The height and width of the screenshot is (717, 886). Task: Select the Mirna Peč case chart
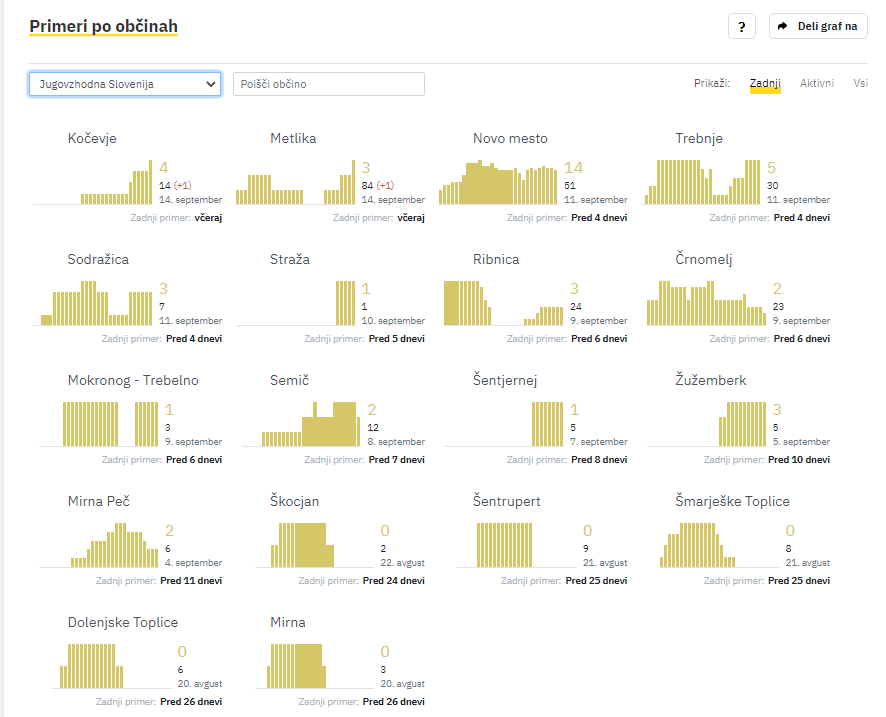click(99, 545)
